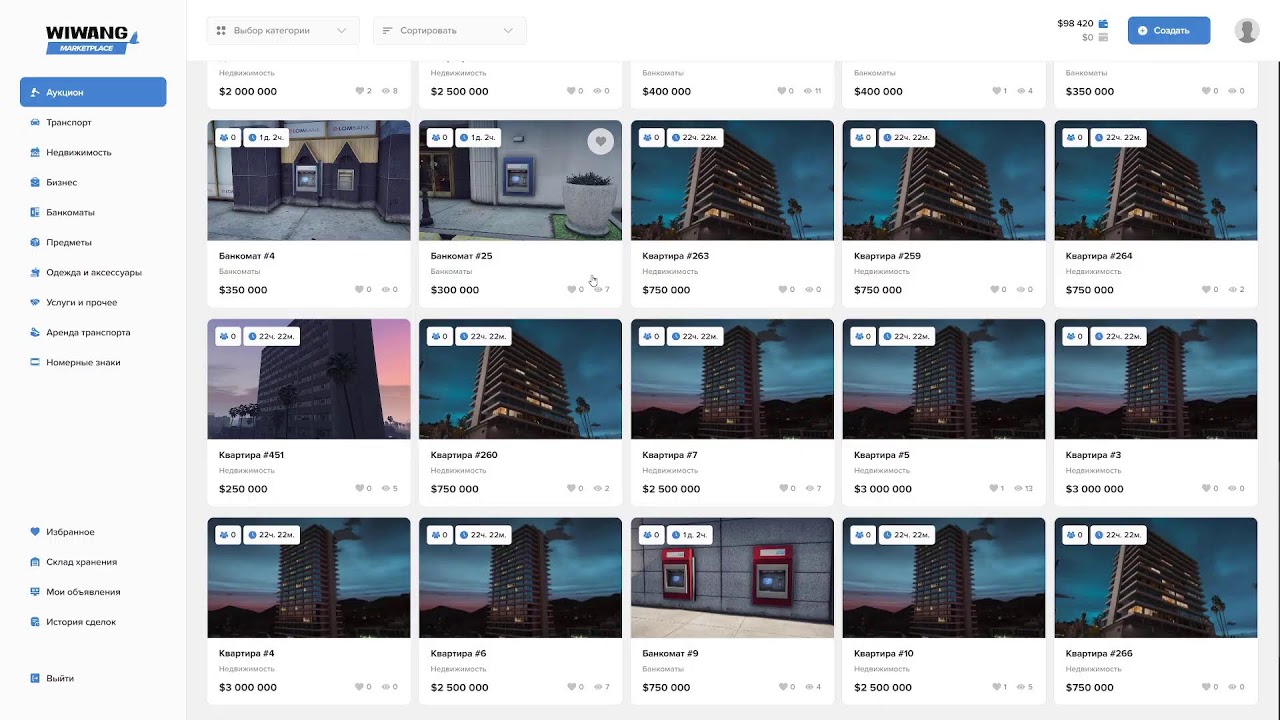Click the $98 420 balance text
Screen dimensions: 1280x720
click(x=1075, y=23)
